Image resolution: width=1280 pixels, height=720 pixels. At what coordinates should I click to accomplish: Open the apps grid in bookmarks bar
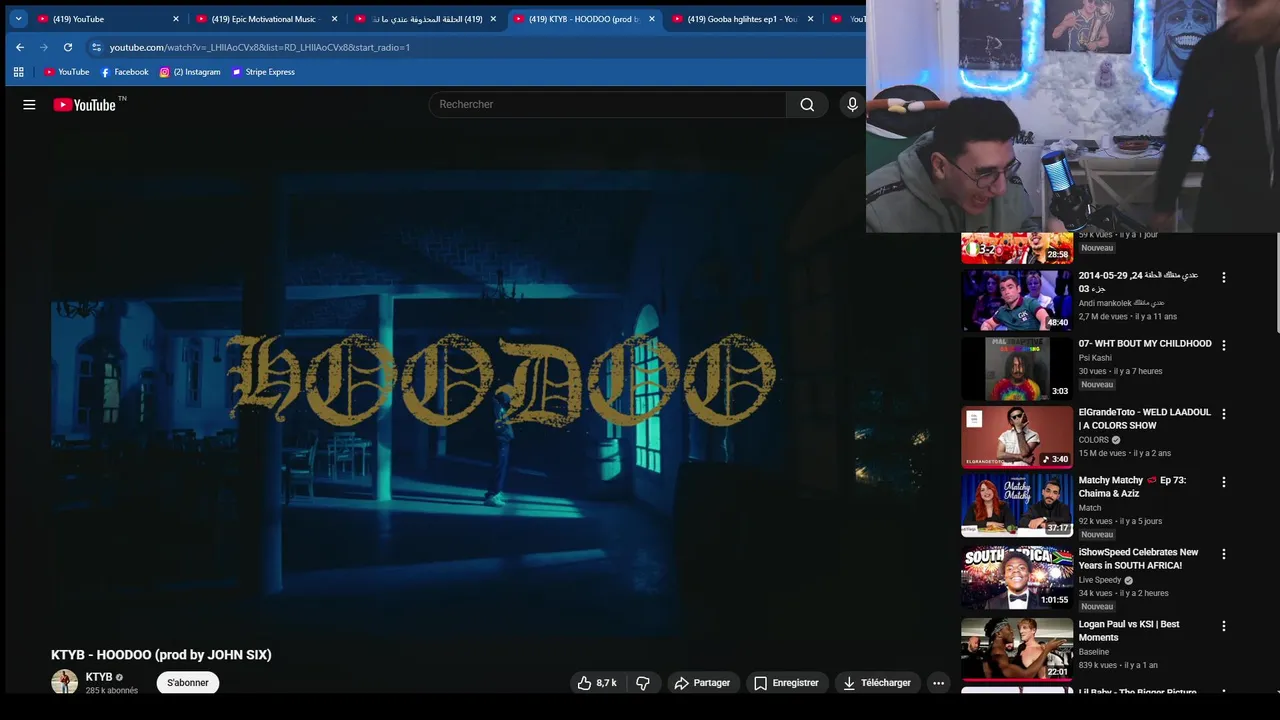(x=18, y=72)
